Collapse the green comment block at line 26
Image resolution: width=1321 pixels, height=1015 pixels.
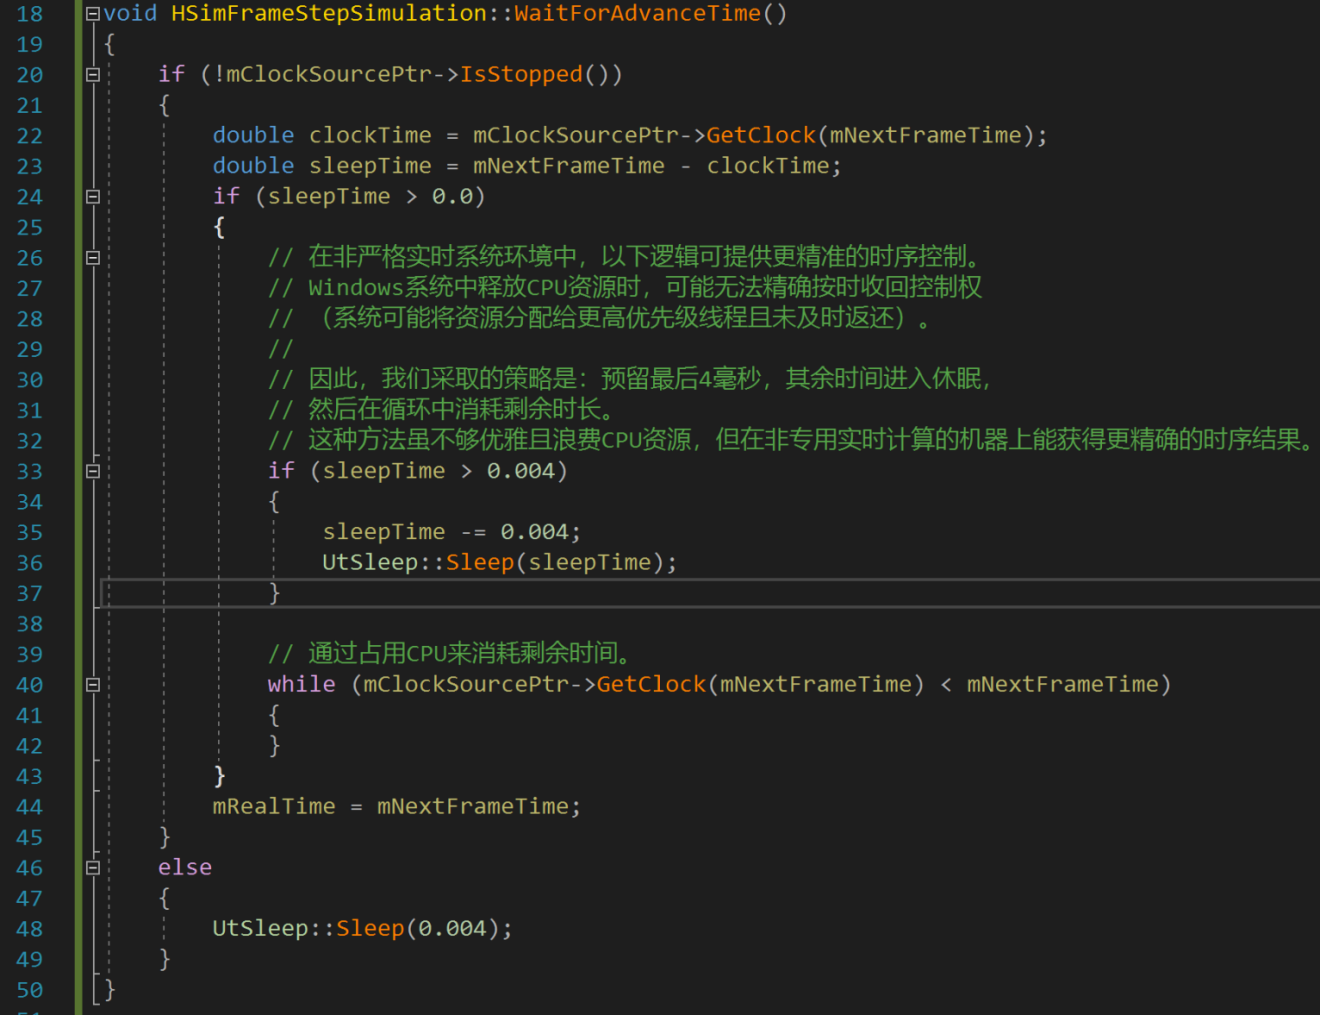point(93,258)
